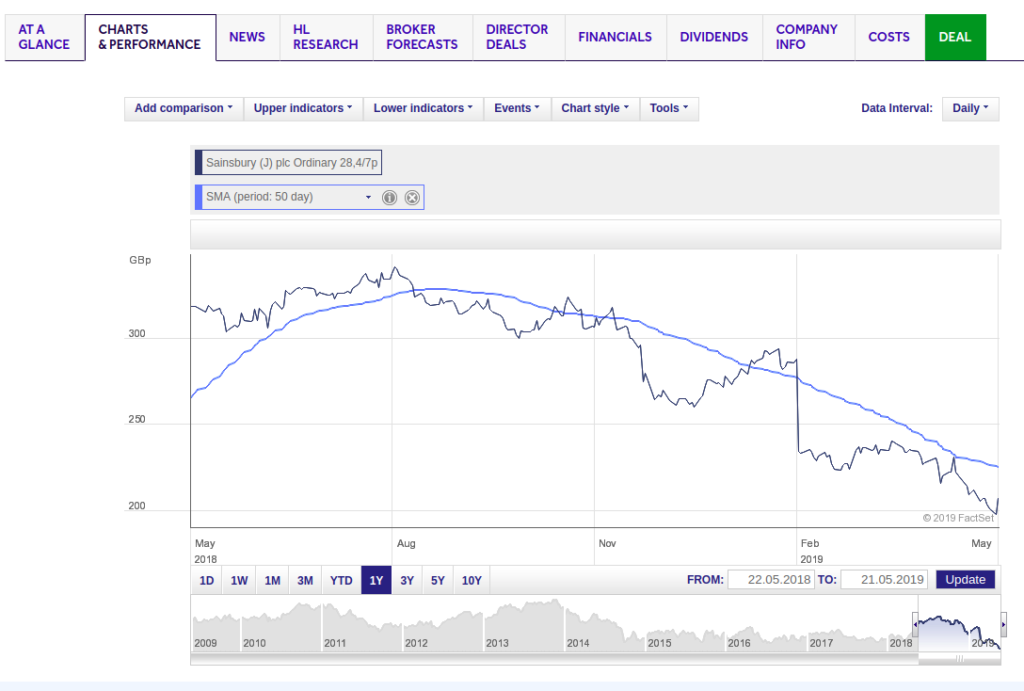Open the SMA period dropdown arrow

tap(368, 198)
